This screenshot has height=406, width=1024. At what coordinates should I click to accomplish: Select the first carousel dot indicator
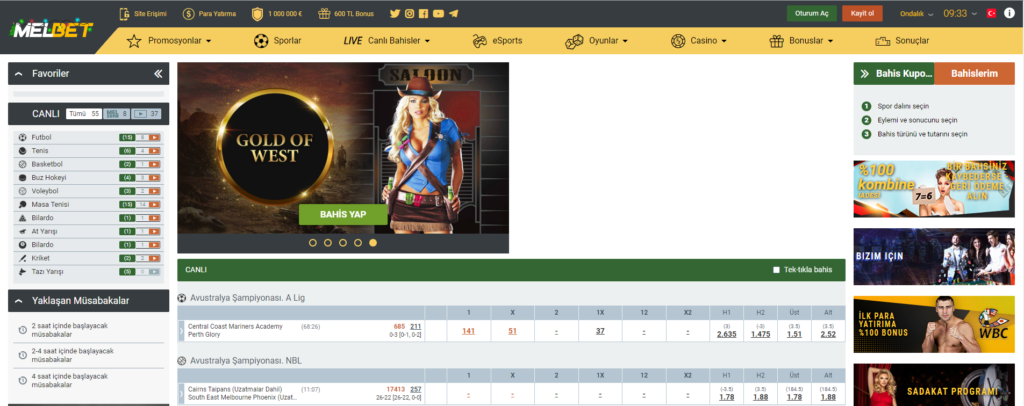coord(313,242)
